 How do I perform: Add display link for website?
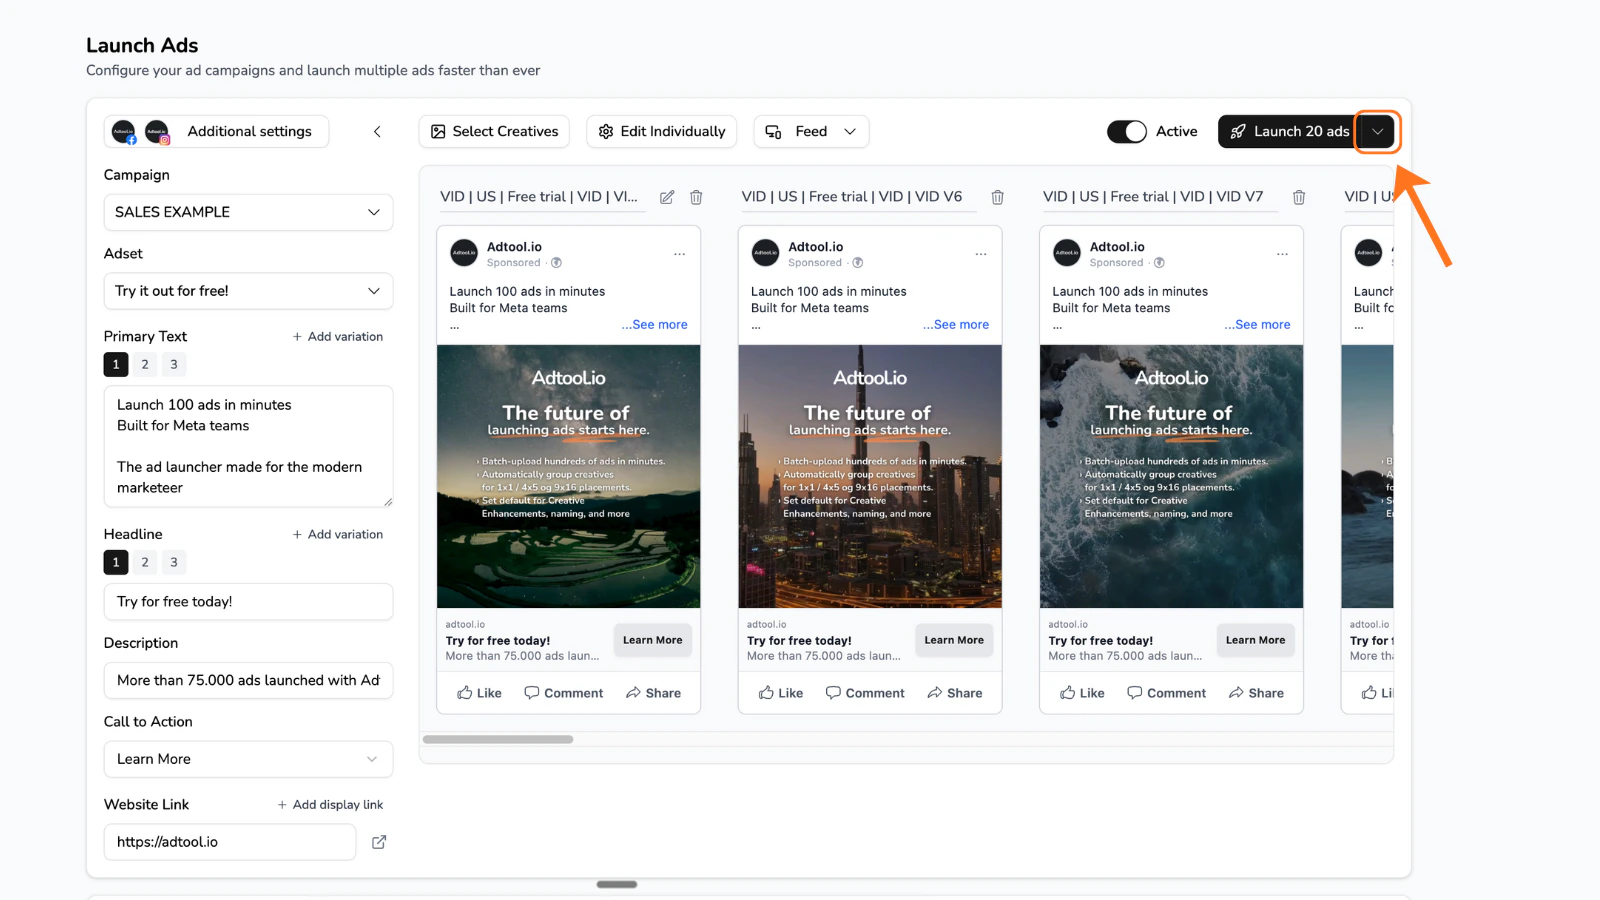click(330, 805)
